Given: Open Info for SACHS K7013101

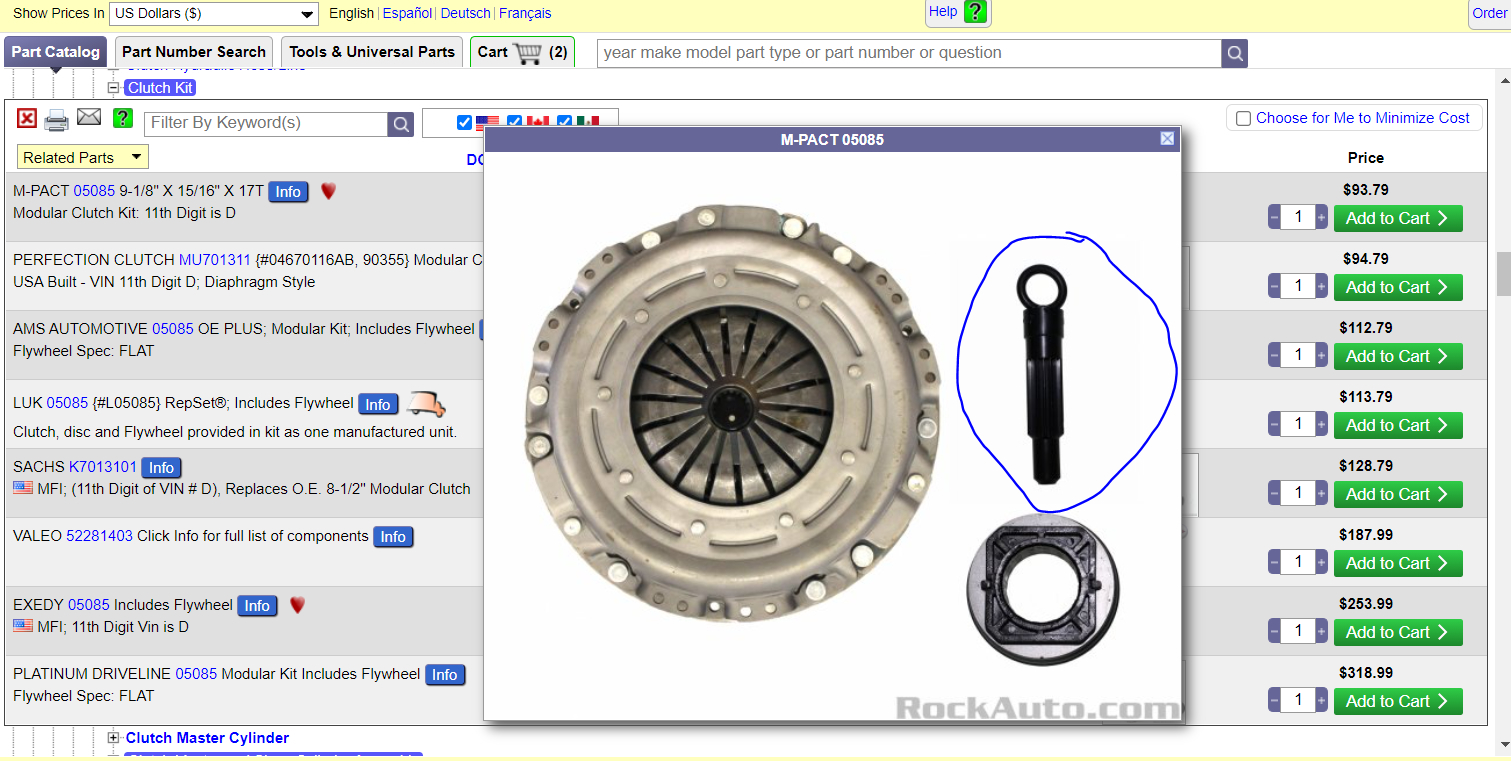Looking at the screenshot, I should [162, 467].
